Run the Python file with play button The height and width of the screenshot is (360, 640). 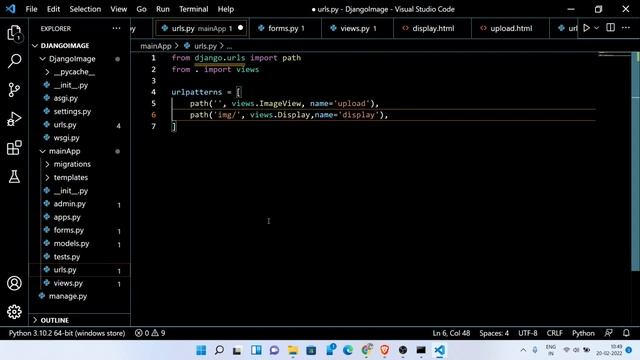586,28
